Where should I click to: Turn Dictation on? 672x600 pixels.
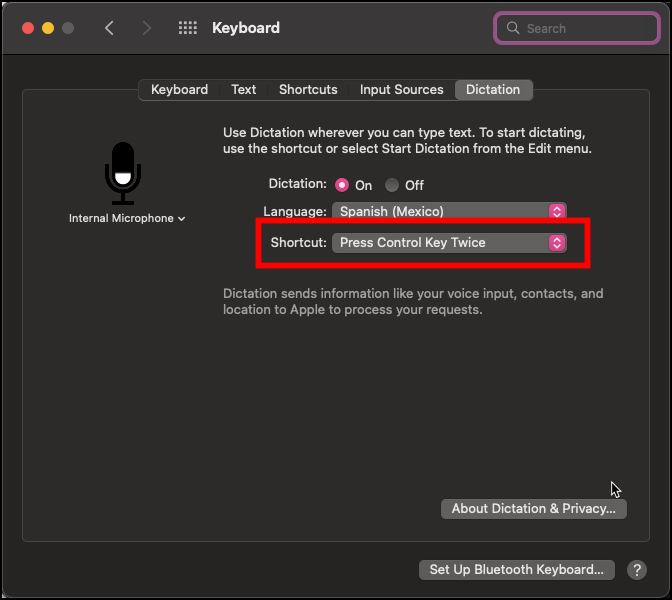point(342,185)
